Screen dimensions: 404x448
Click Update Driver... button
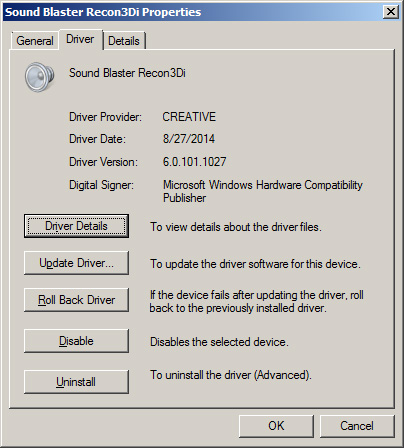tap(76, 263)
